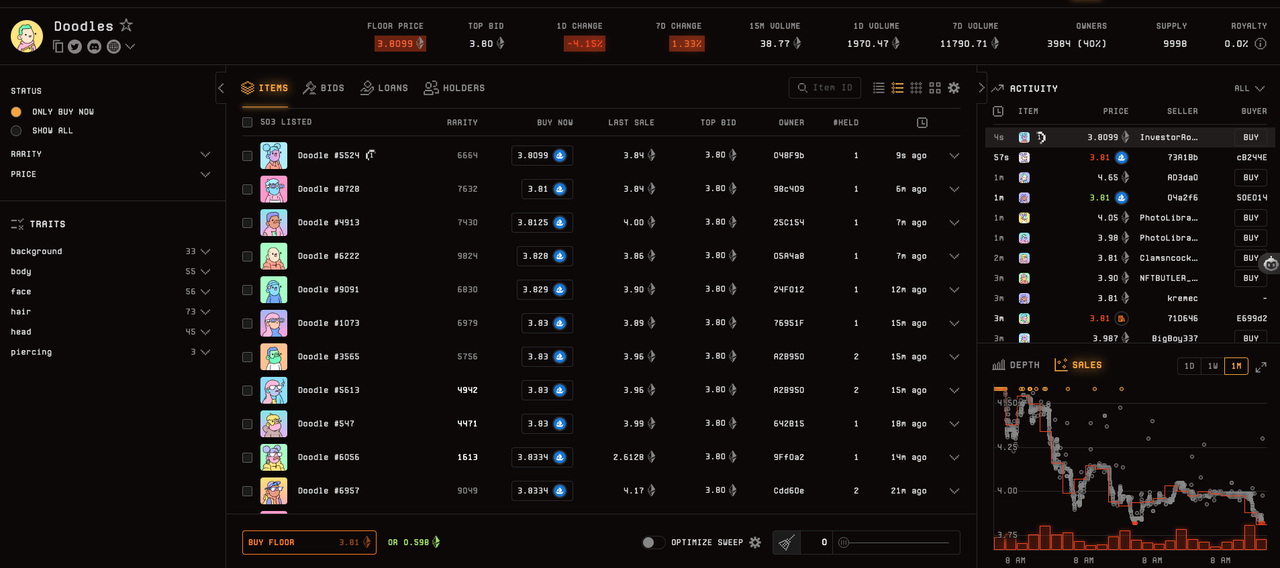Open the list settings gear icon

tap(954, 88)
